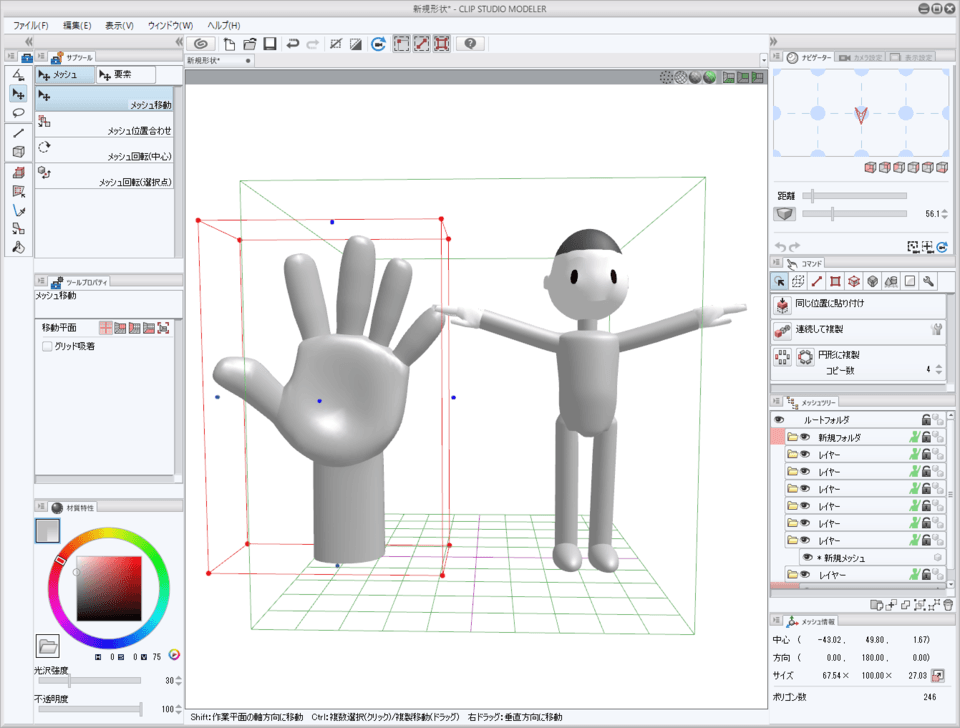960x728 pixels.
Task: Click the red face command icon
Action: (835, 281)
